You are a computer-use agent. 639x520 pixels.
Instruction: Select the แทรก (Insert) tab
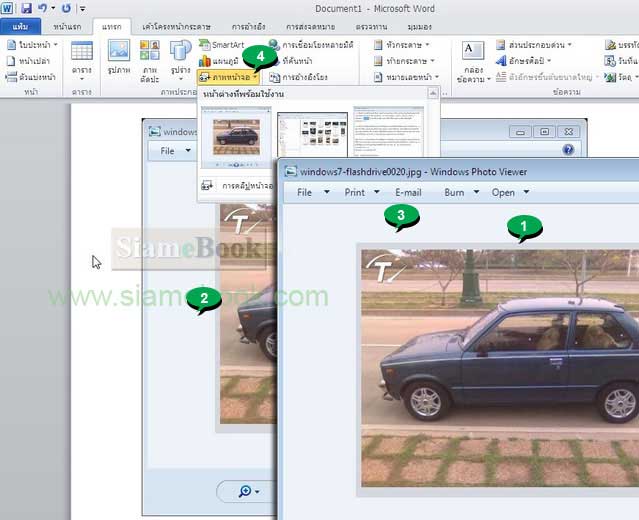point(112,27)
